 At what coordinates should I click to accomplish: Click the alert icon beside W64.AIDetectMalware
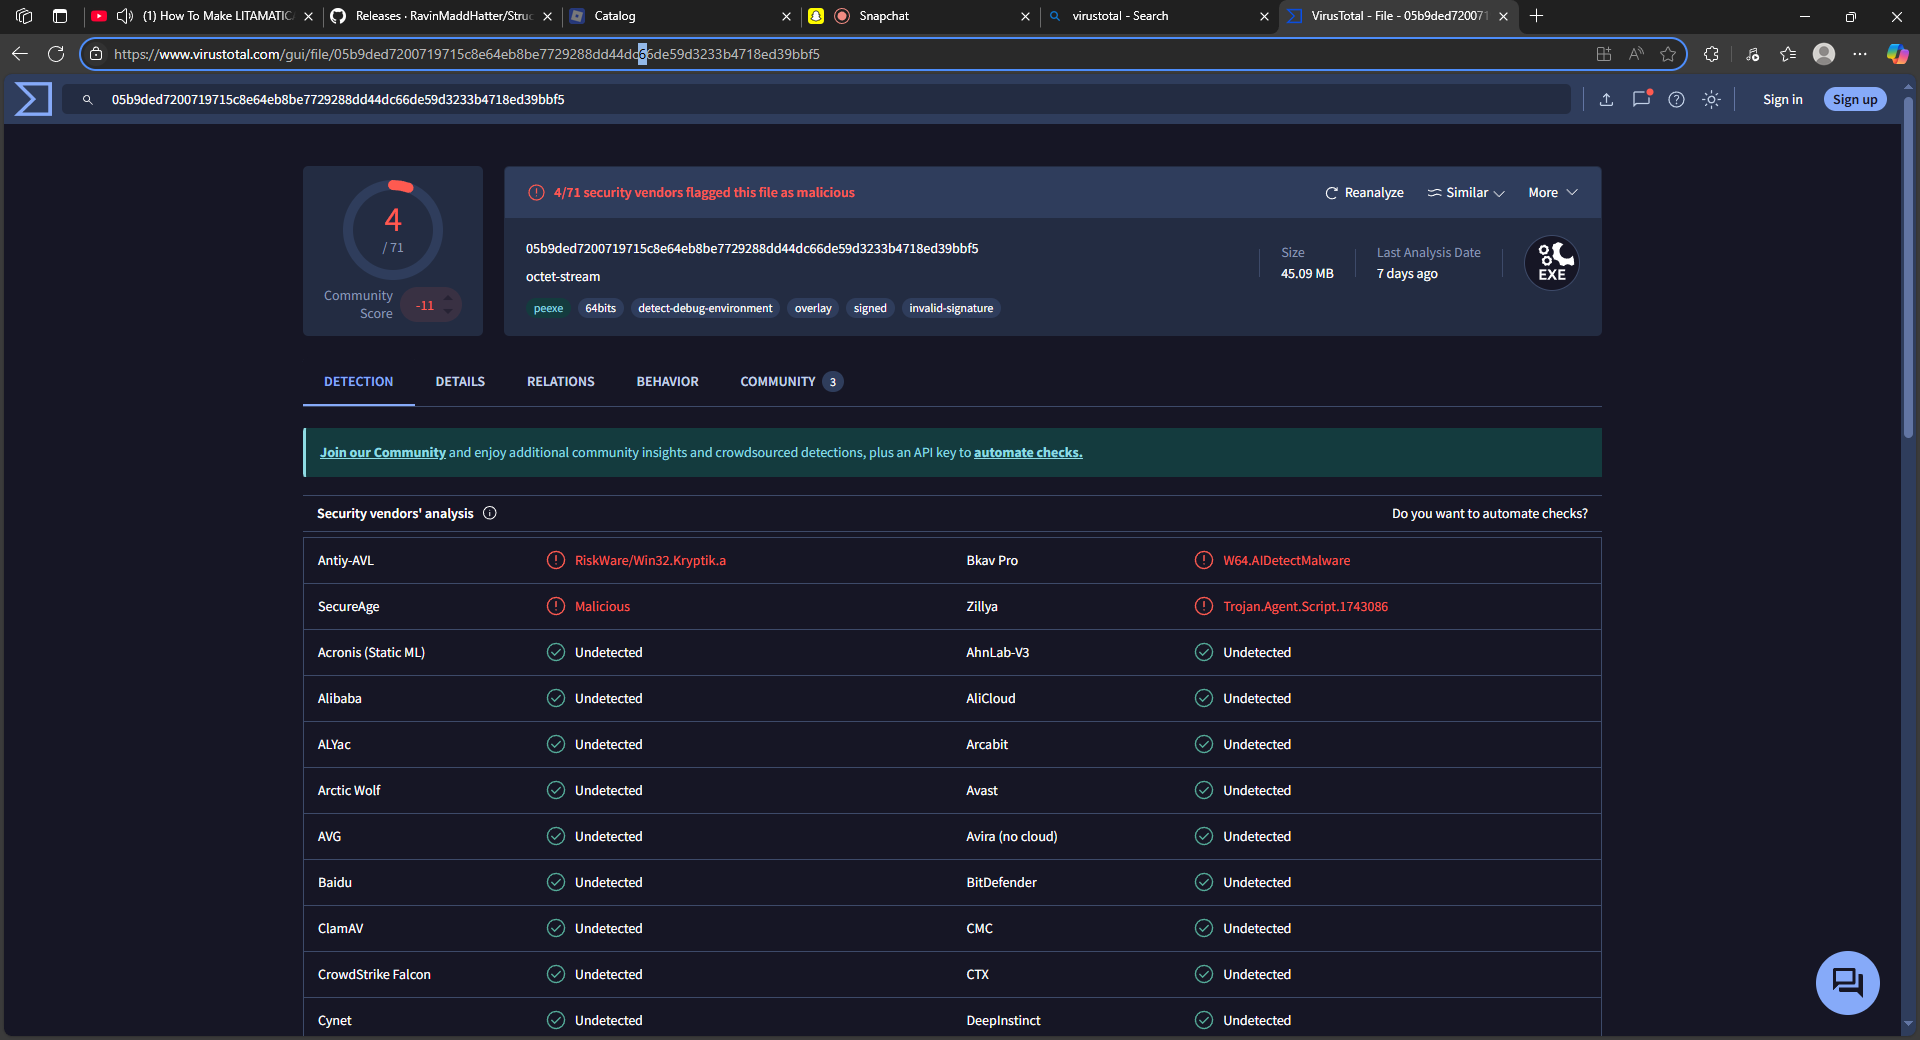click(1204, 560)
